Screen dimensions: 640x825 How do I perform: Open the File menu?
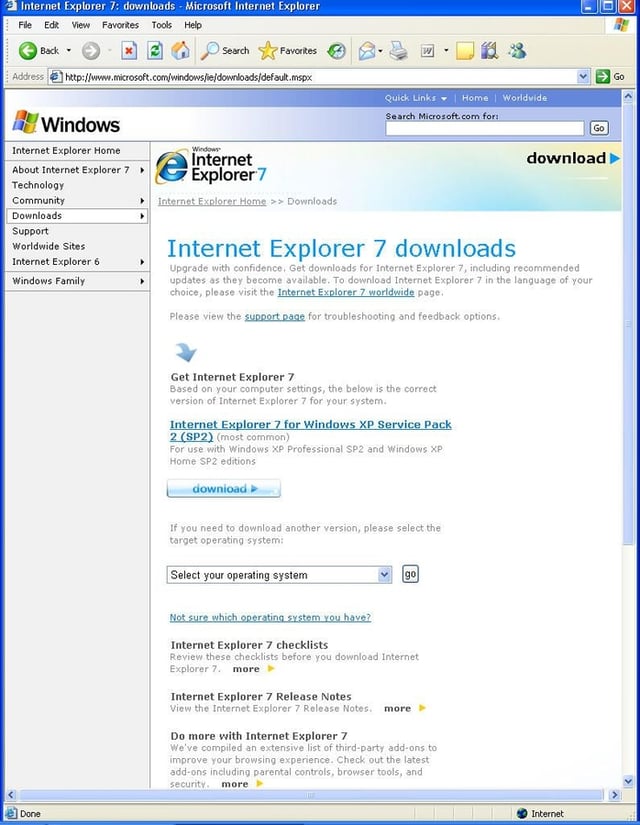click(25, 25)
